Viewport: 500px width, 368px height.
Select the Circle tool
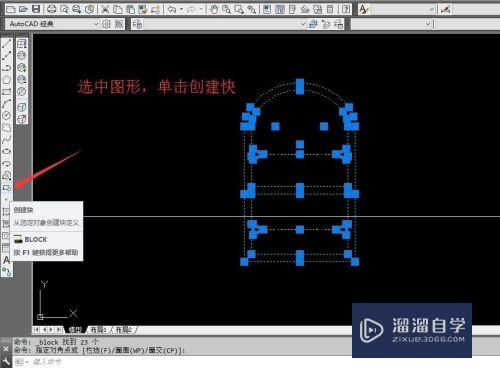7,116
